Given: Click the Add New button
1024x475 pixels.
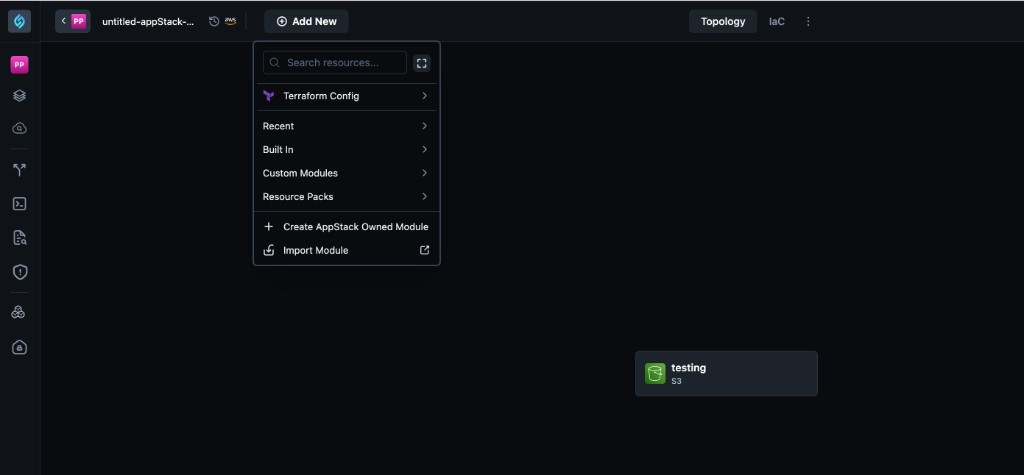Looking at the screenshot, I should [306, 22].
